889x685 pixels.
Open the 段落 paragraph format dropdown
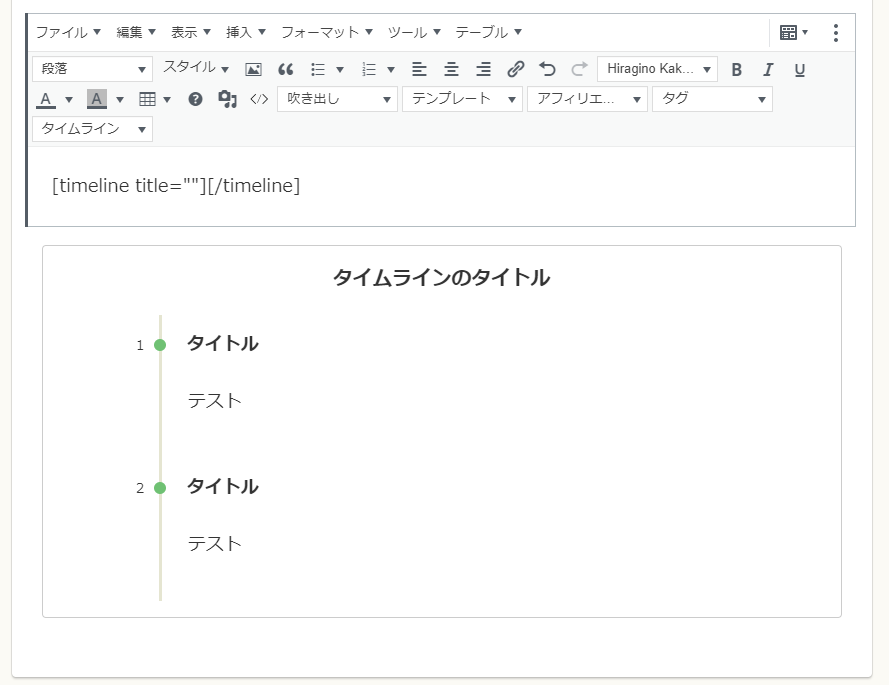pos(92,69)
